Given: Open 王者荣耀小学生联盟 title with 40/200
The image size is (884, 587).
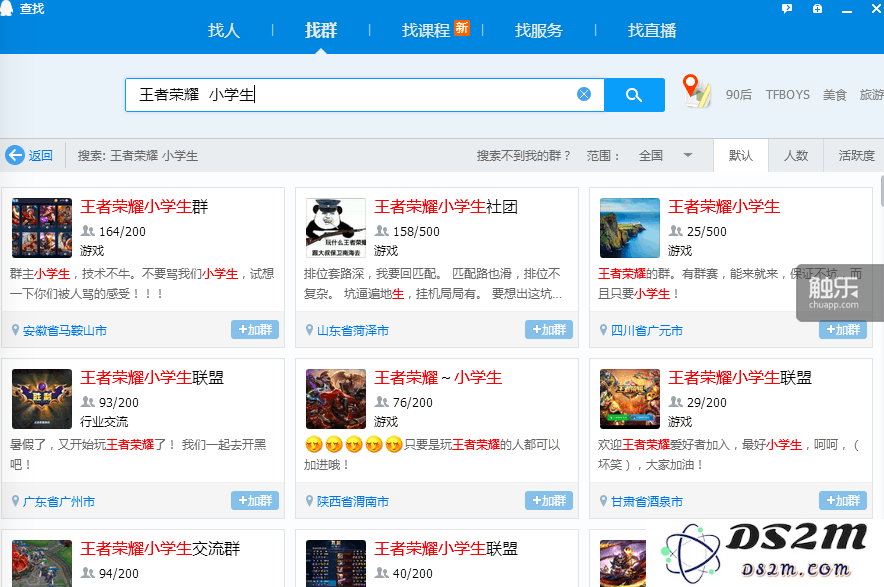Looking at the screenshot, I should tap(446, 549).
